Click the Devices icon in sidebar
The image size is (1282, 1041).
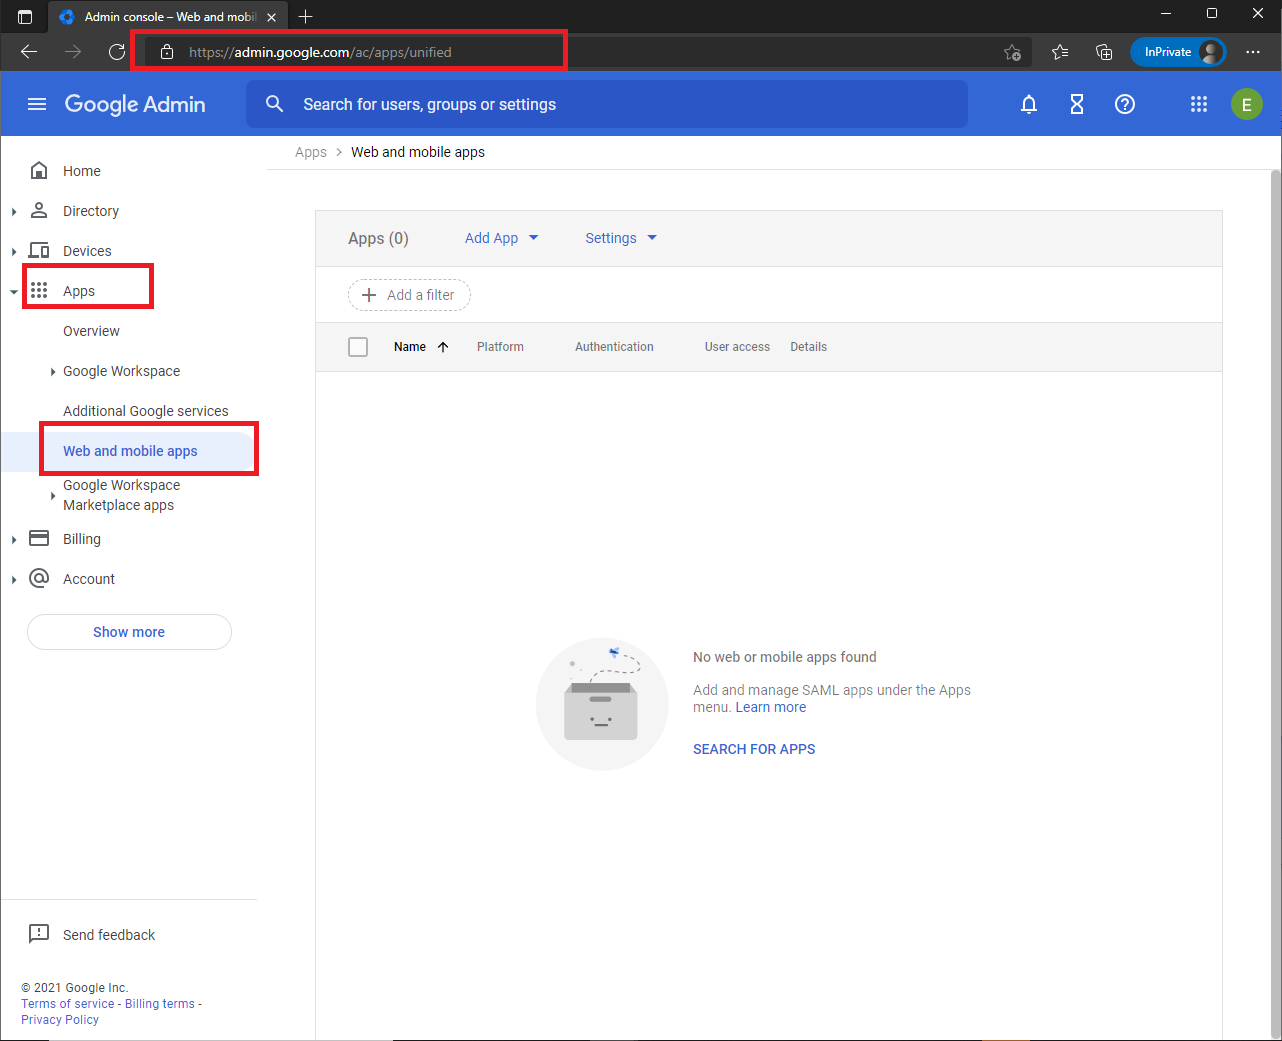[x=39, y=250]
